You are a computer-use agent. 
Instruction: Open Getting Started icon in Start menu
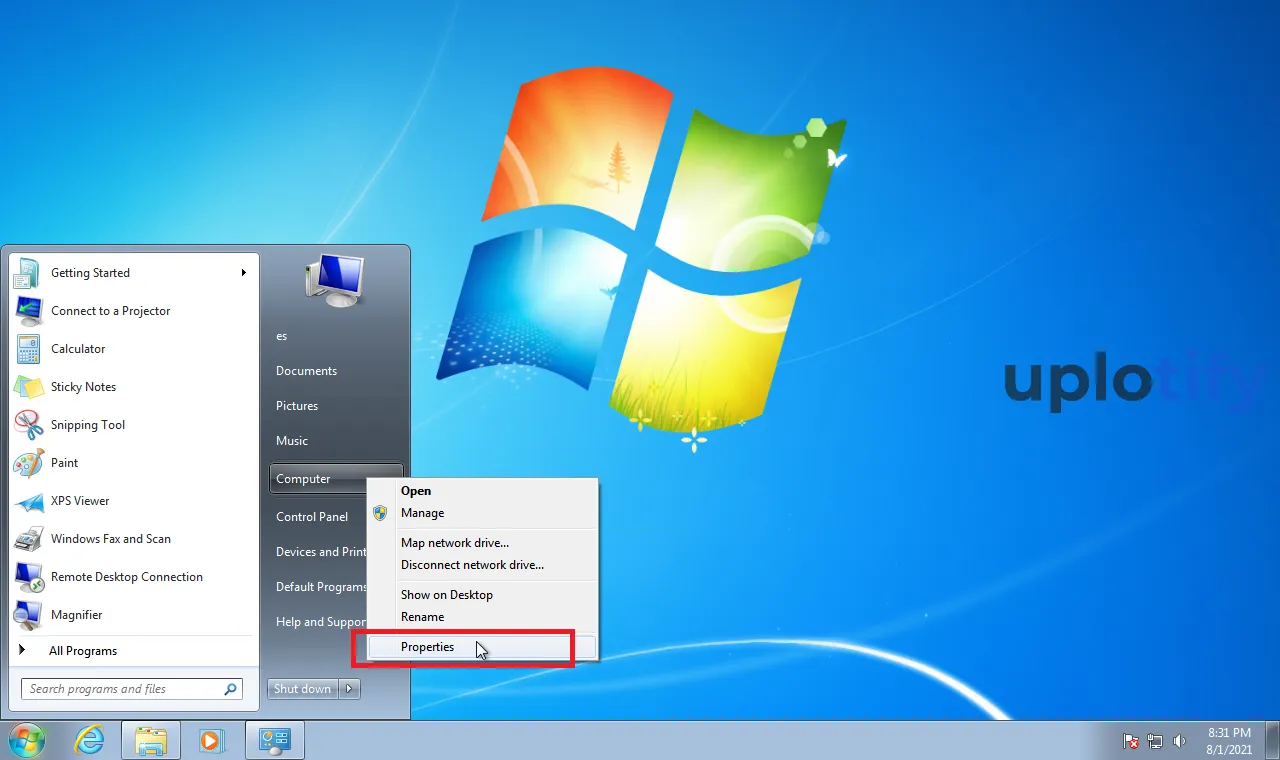tap(28, 273)
